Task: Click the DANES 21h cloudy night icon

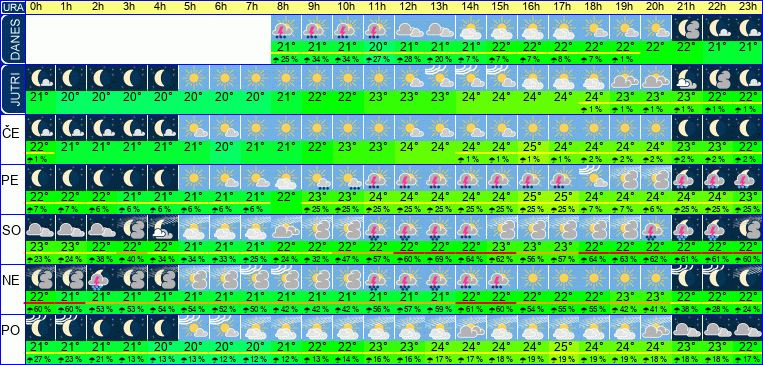Action: pos(687,28)
